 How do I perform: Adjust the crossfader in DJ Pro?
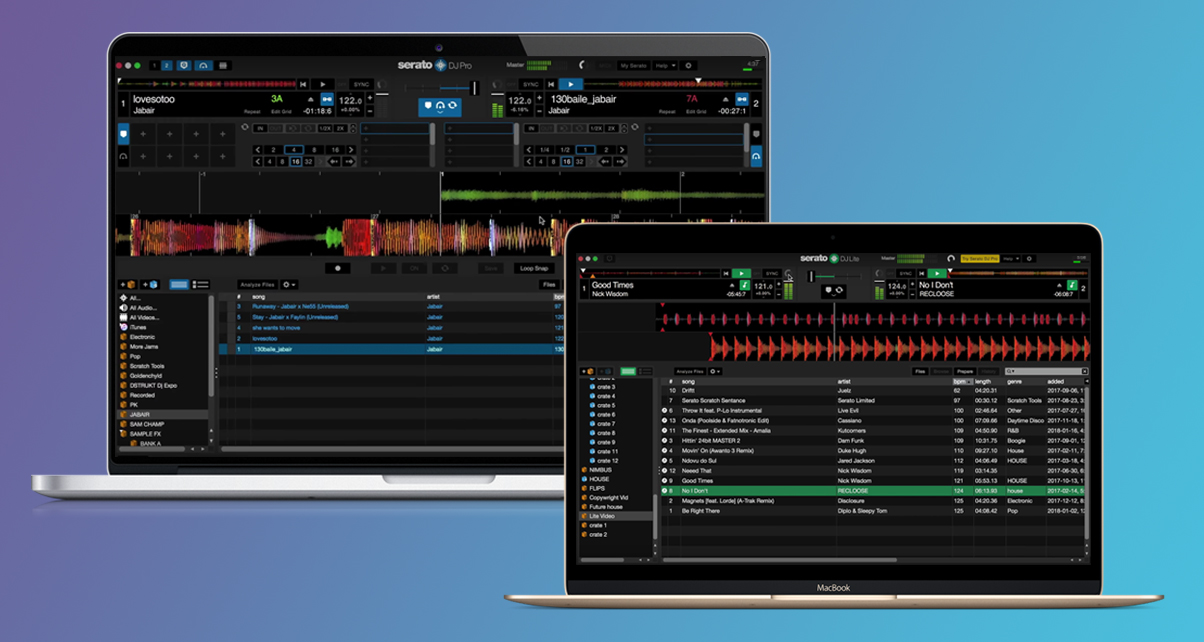point(440,87)
